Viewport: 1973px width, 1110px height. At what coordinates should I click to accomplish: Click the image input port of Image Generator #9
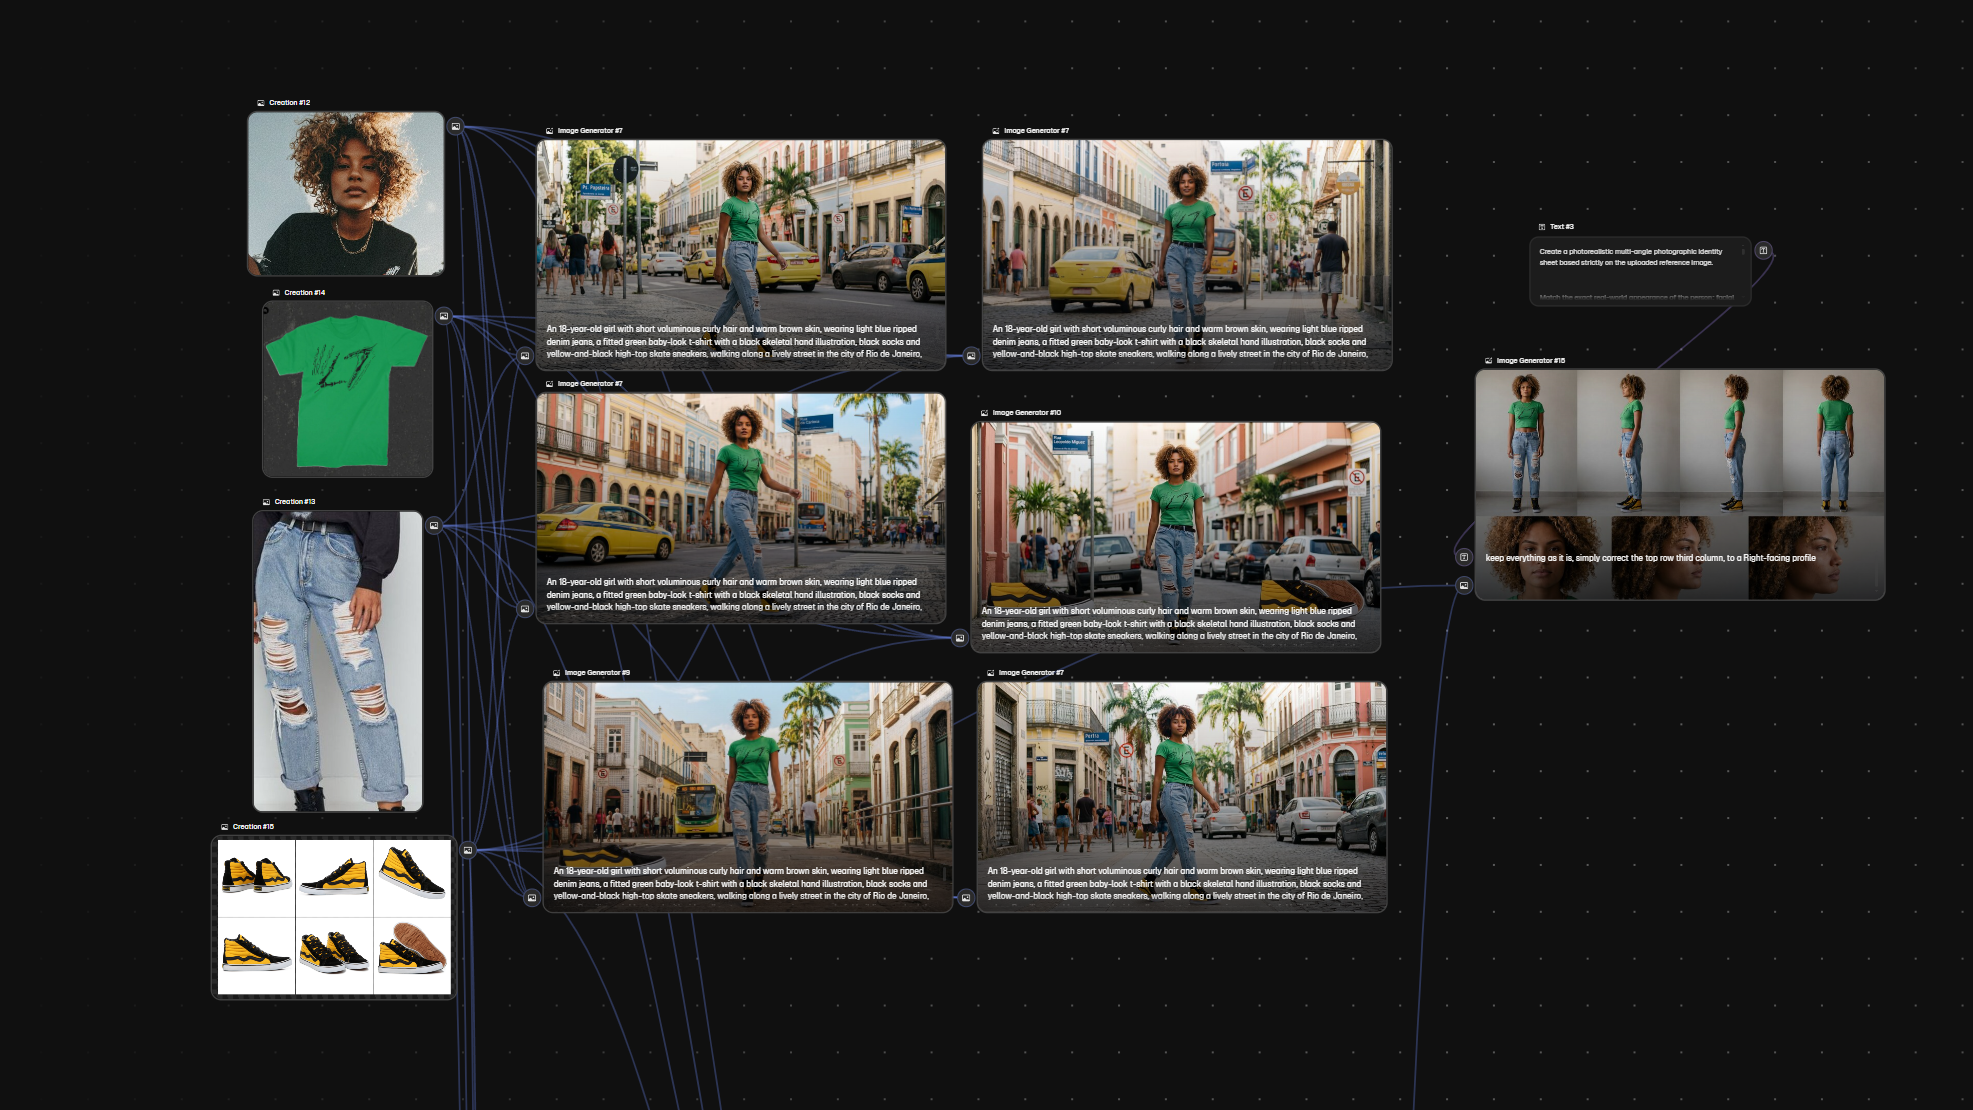pyautogui.click(x=532, y=898)
